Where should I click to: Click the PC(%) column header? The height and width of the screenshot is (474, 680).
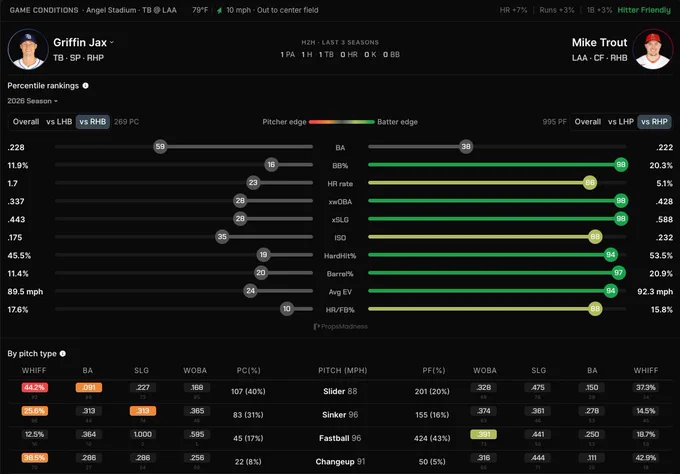pos(248,370)
